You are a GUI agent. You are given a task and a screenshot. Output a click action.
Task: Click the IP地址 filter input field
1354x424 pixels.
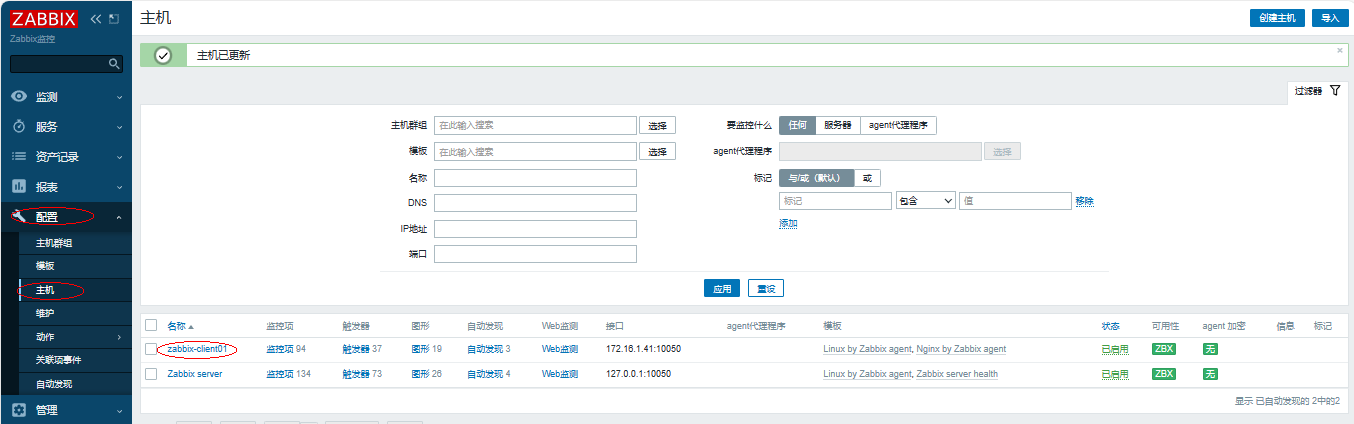tap(535, 229)
